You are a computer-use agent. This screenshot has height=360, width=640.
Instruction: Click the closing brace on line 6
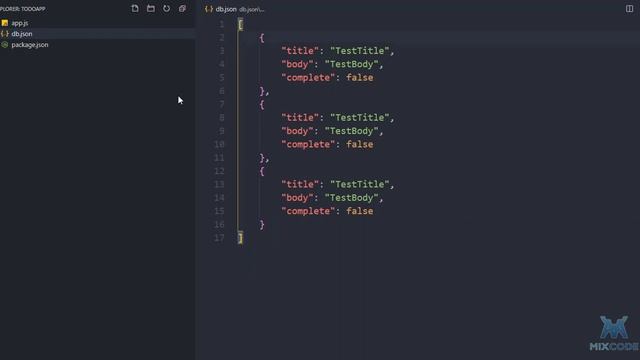pos(262,91)
